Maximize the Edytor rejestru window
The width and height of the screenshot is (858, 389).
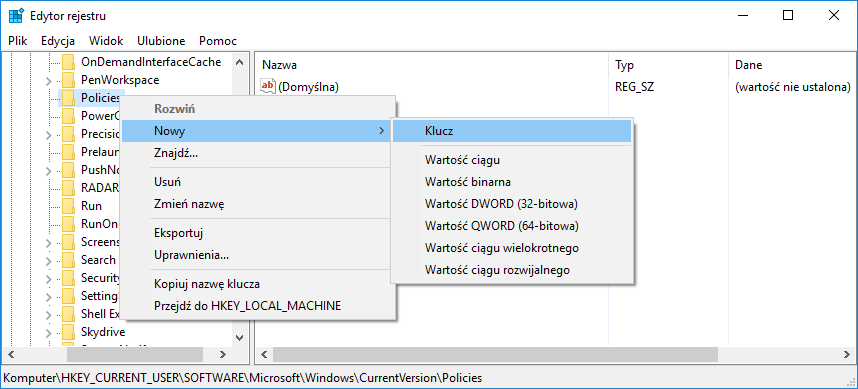(x=787, y=16)
